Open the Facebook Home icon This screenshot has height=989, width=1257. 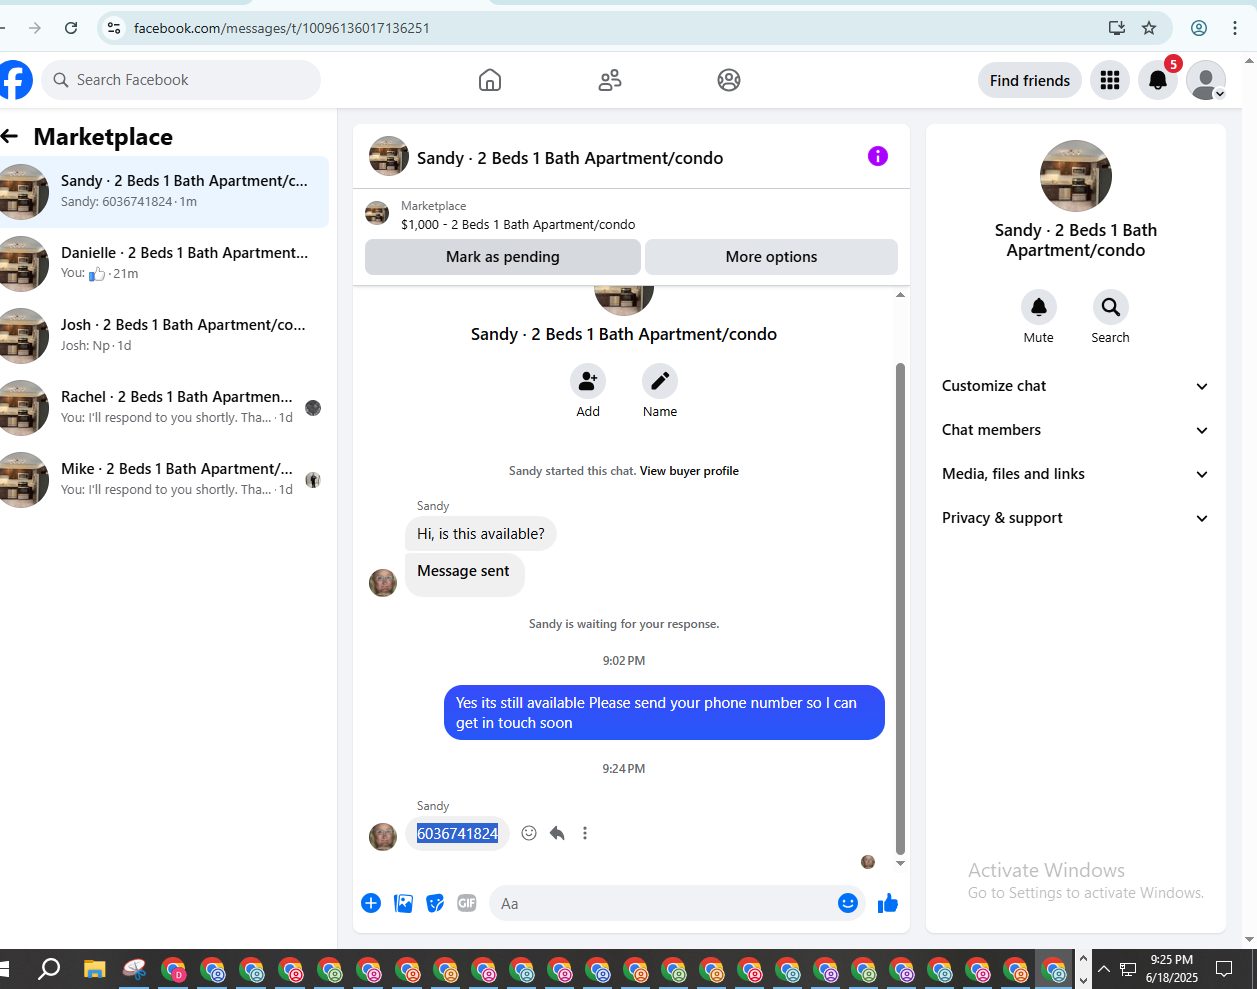pyautogui.click(x=490, y=80)
